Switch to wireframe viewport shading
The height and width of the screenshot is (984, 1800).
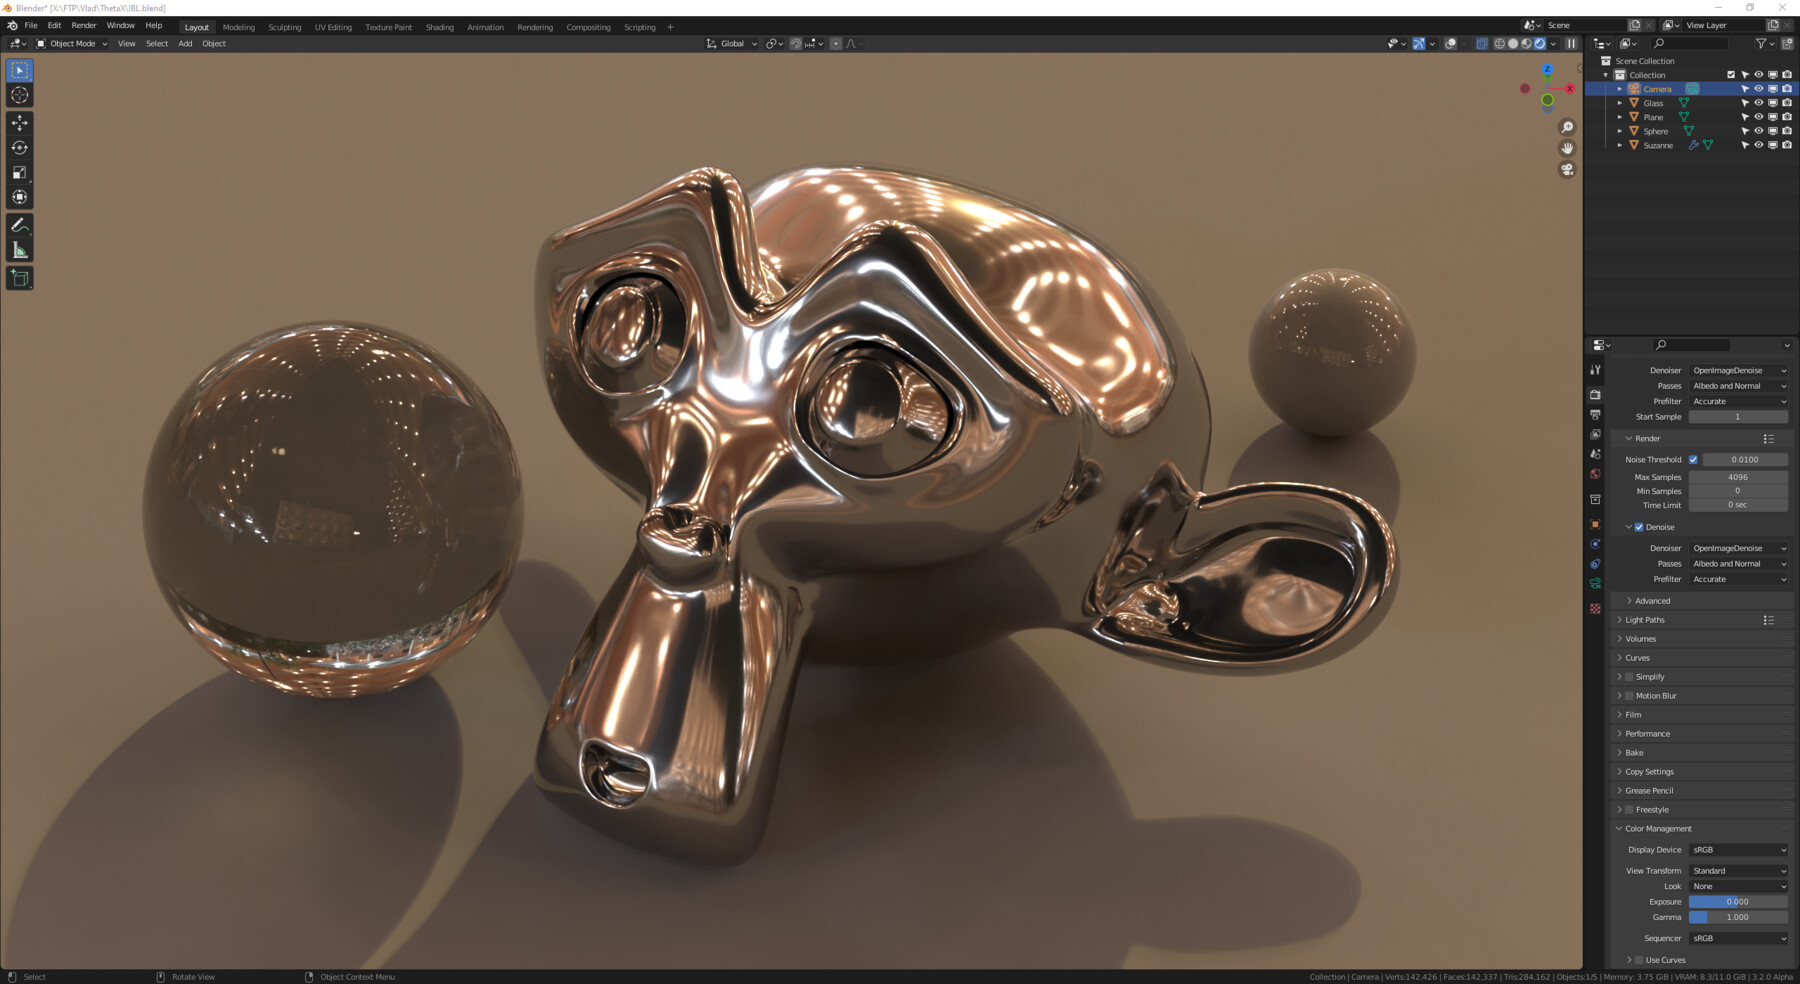1499,43
